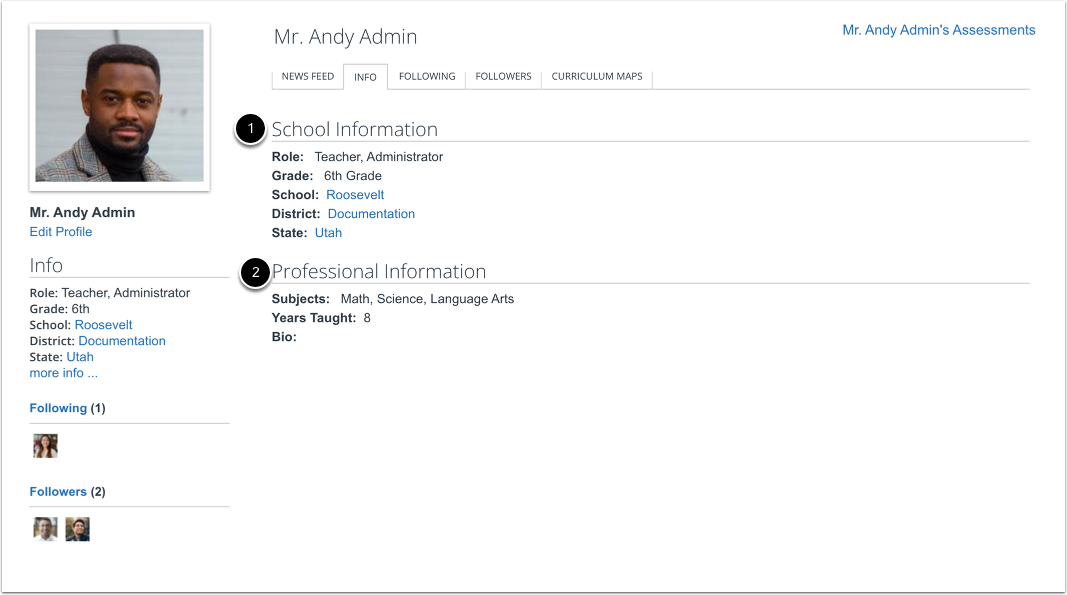Click the second follower's avatar thumbnail
Screen dimensions: 1067x595
pos(78,529)
